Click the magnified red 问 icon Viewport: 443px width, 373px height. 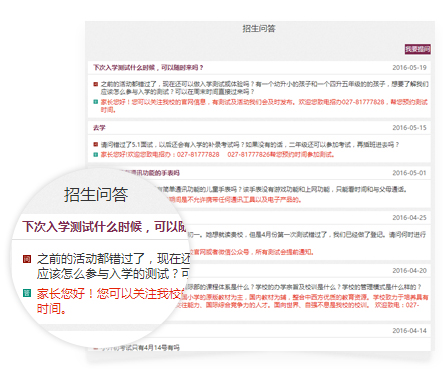pyautogui.click(x=27, y=259)
